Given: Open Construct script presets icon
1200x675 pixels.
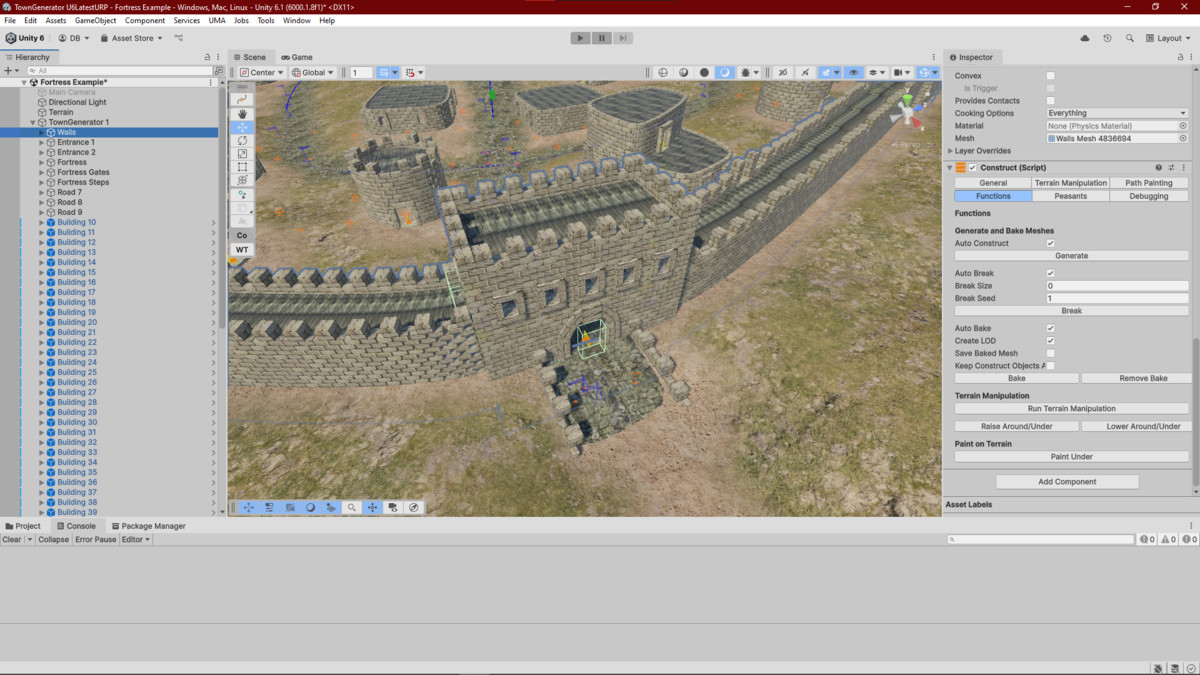Looking at the screenshot, I should [1171, 168].
